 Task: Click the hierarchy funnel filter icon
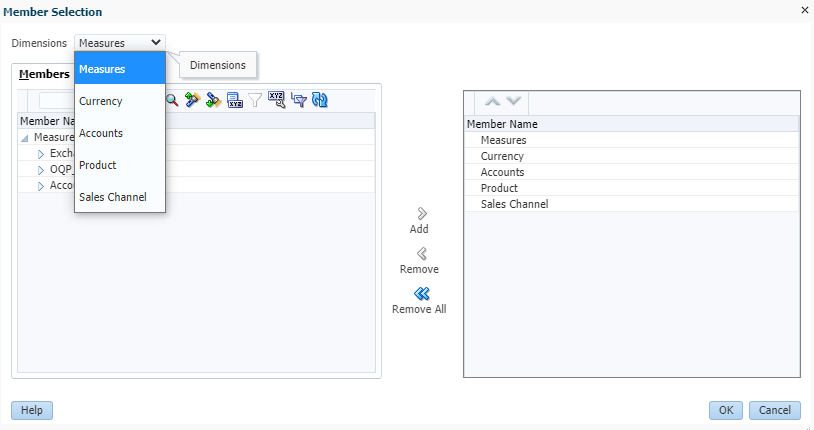(299, 100)
